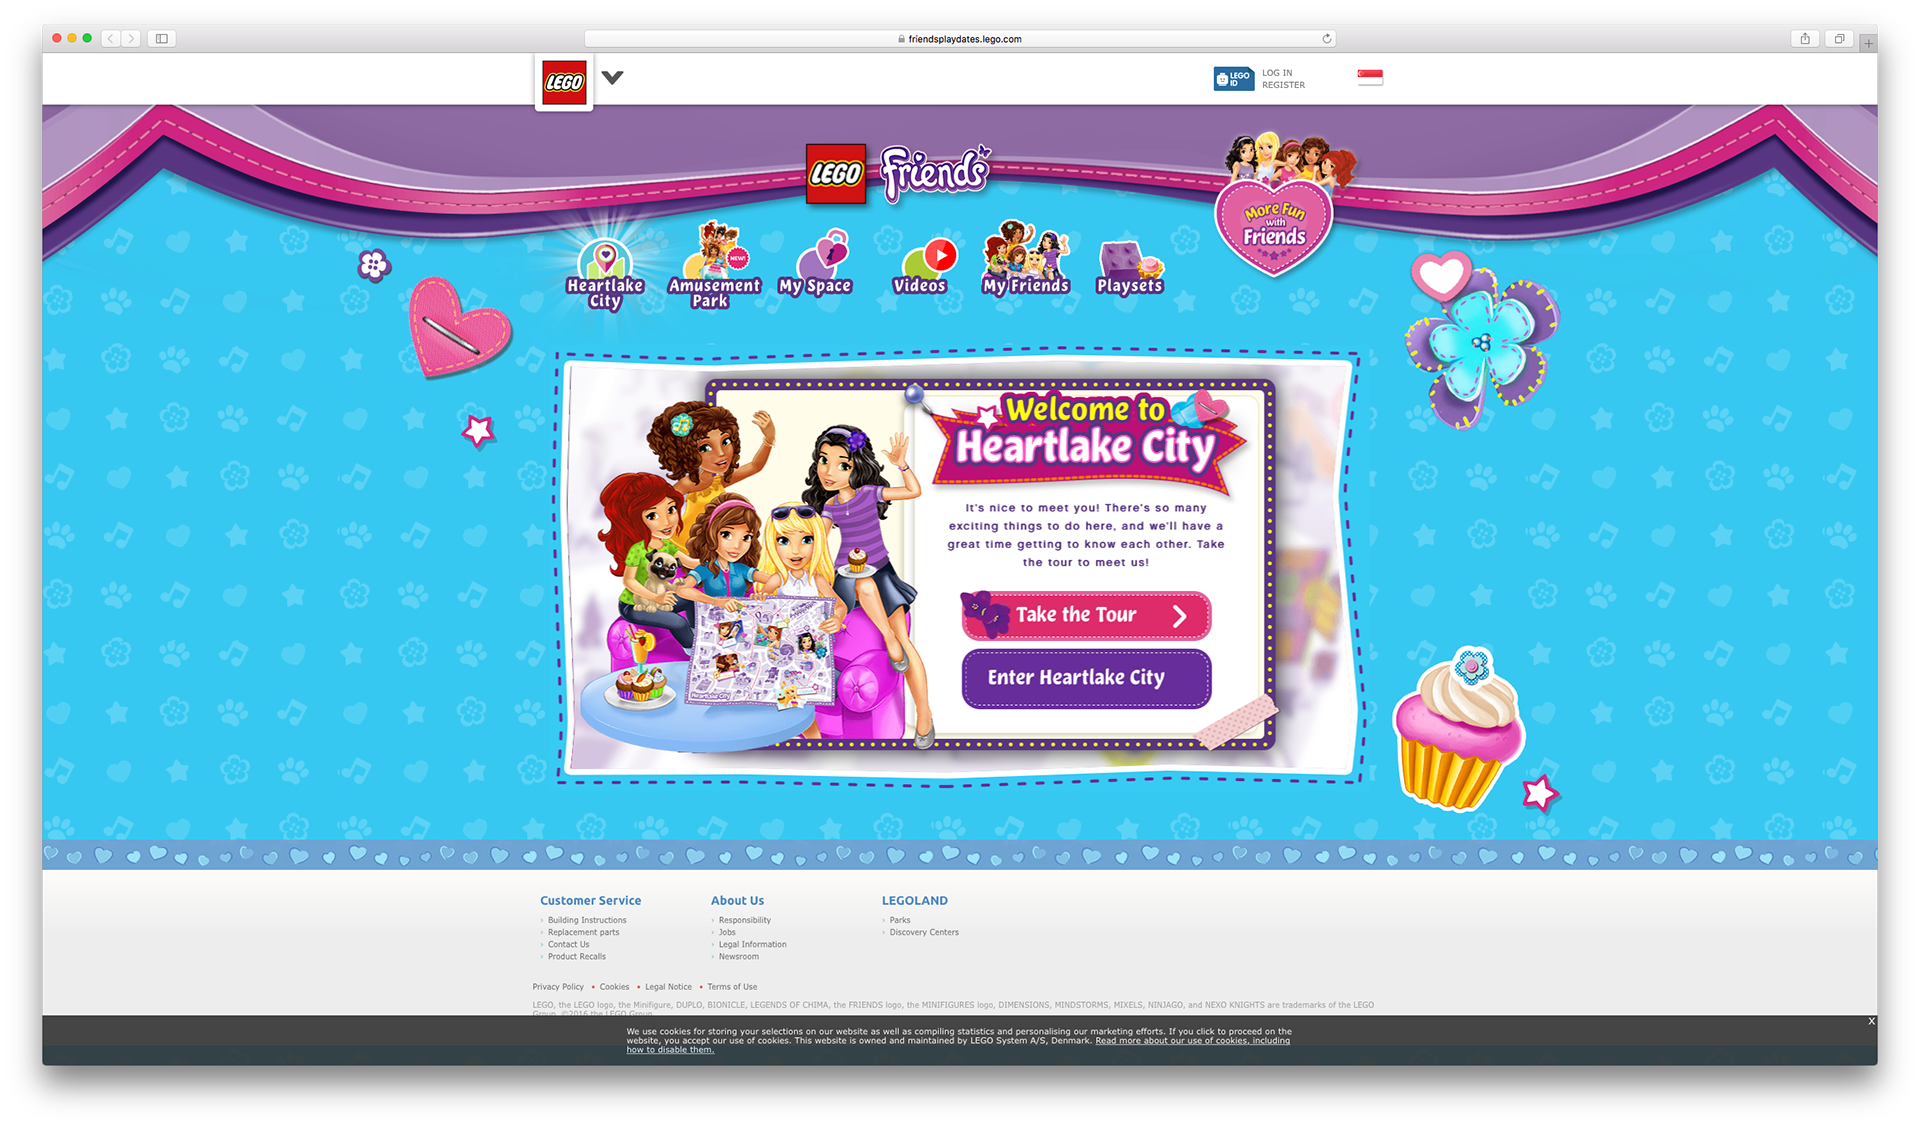Open the Heartlake City map icon
Screen dimensions: 1920x1126
point(605,274)
